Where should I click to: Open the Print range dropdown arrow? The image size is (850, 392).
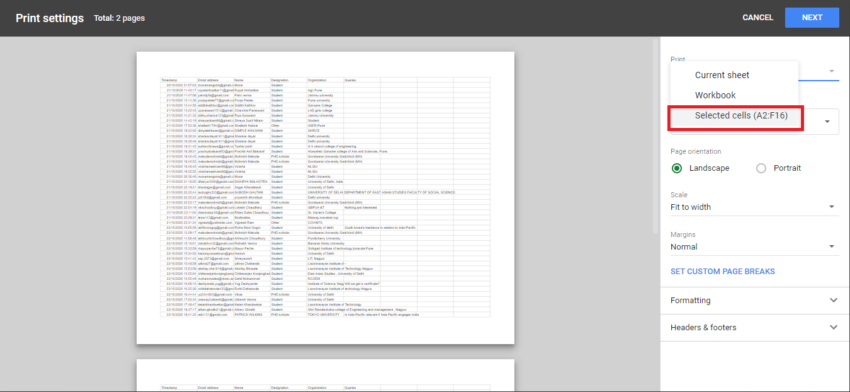831,72
